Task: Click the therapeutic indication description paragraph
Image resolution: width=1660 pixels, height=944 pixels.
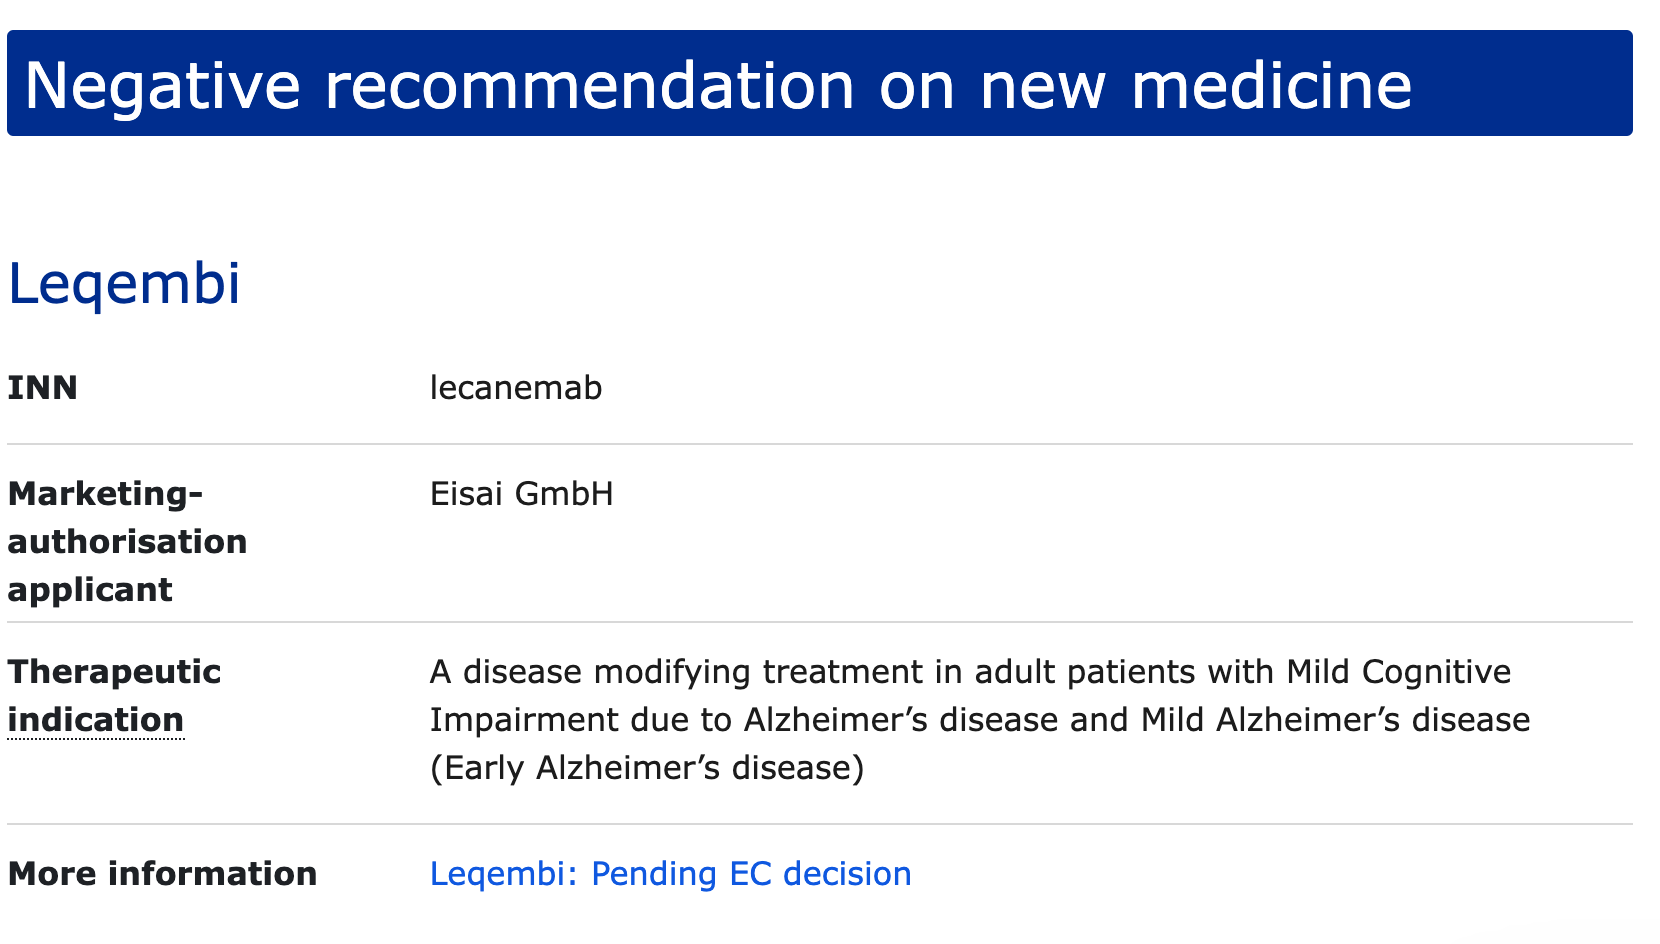Action: point(980,720)
